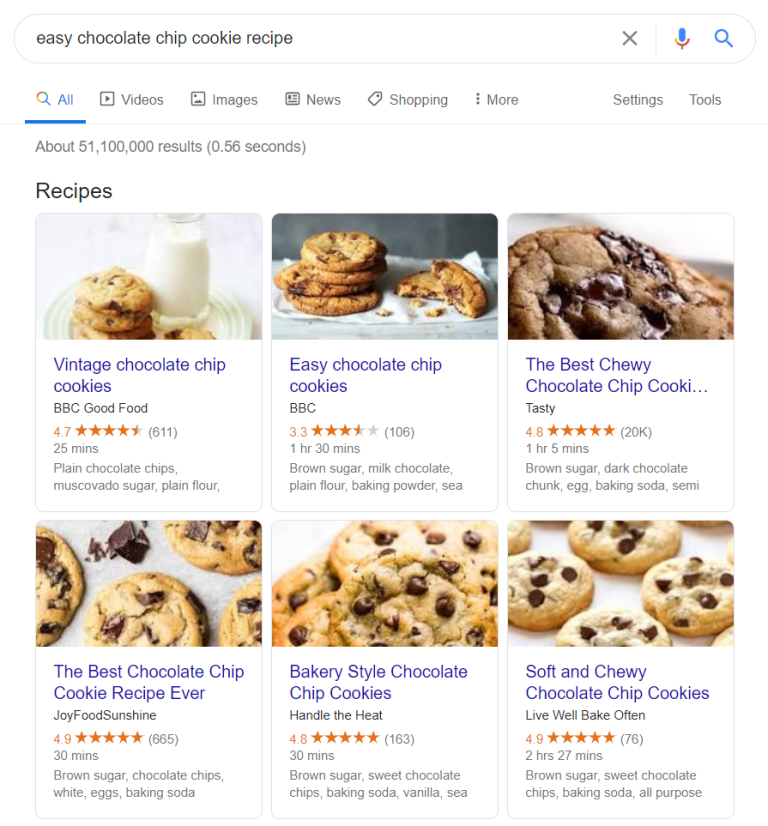The height and width of the screenshot is (826, 768).
Task: Click the X to clear the search query
Action: tap(630, 38)
